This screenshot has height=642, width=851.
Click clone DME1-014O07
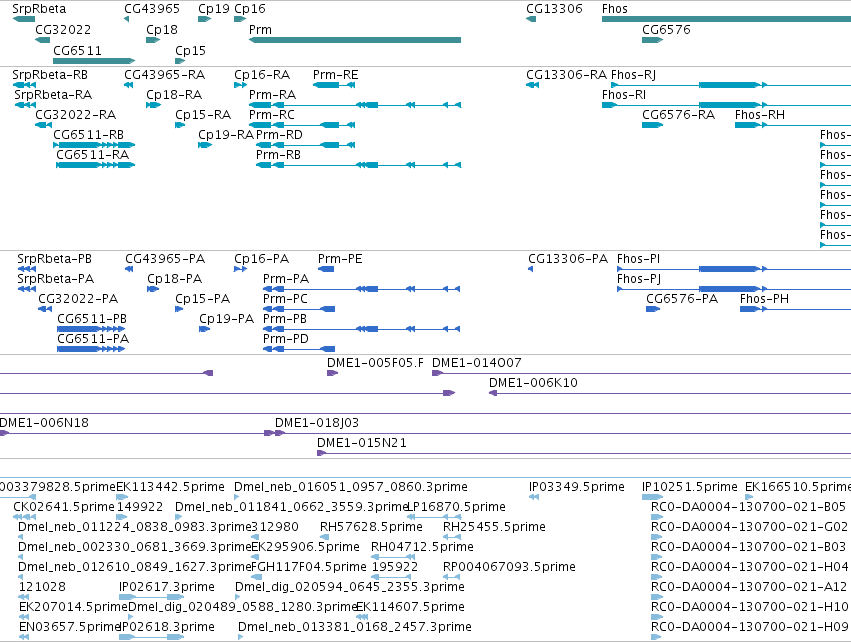[x=477, y=363]
